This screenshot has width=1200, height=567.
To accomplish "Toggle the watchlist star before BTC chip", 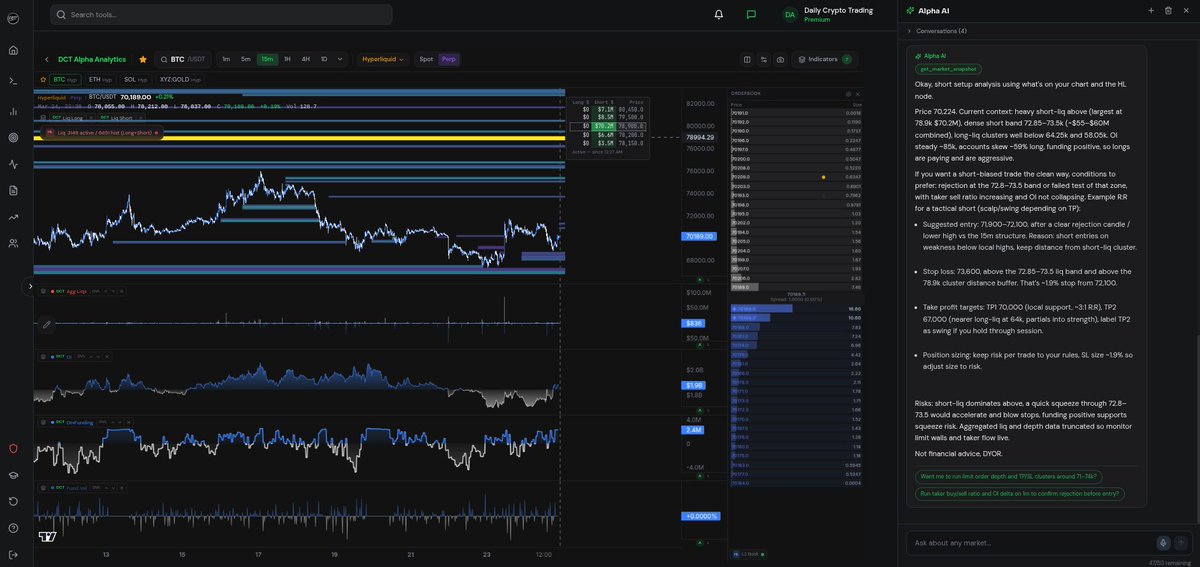I will click(x=43, y=79).
